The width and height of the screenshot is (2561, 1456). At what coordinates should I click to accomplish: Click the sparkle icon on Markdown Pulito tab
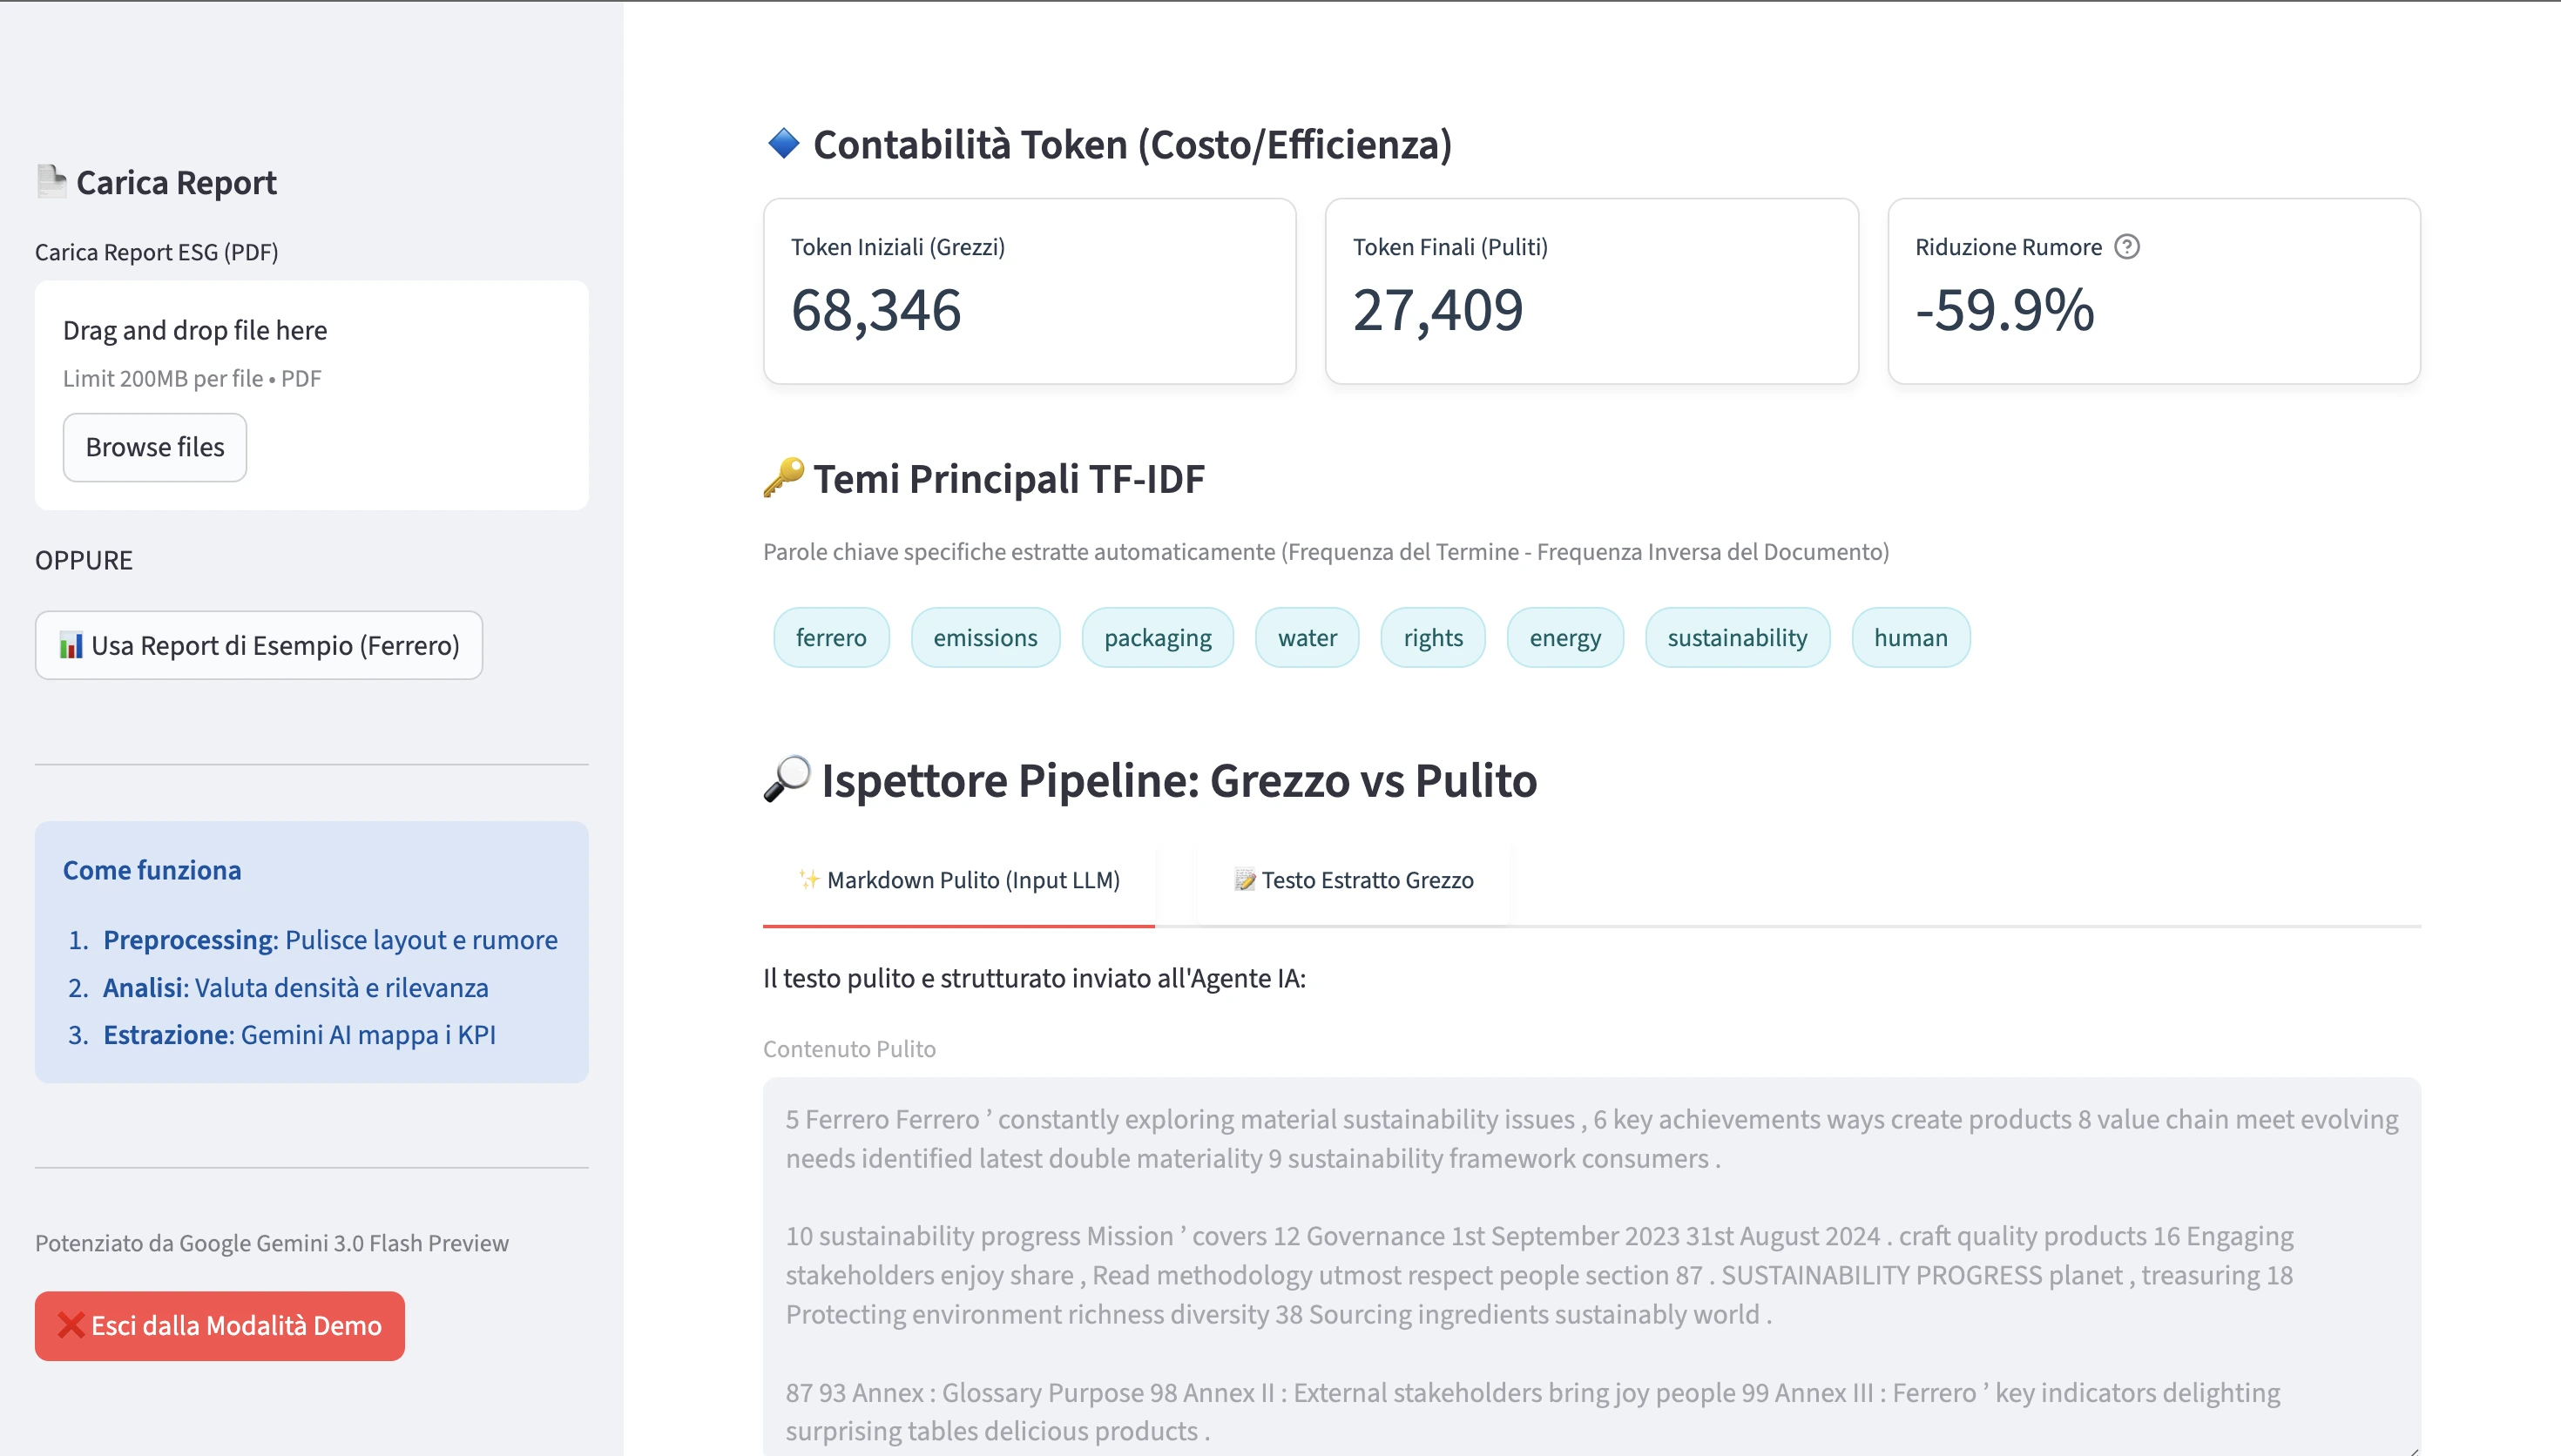pos(808,880)
